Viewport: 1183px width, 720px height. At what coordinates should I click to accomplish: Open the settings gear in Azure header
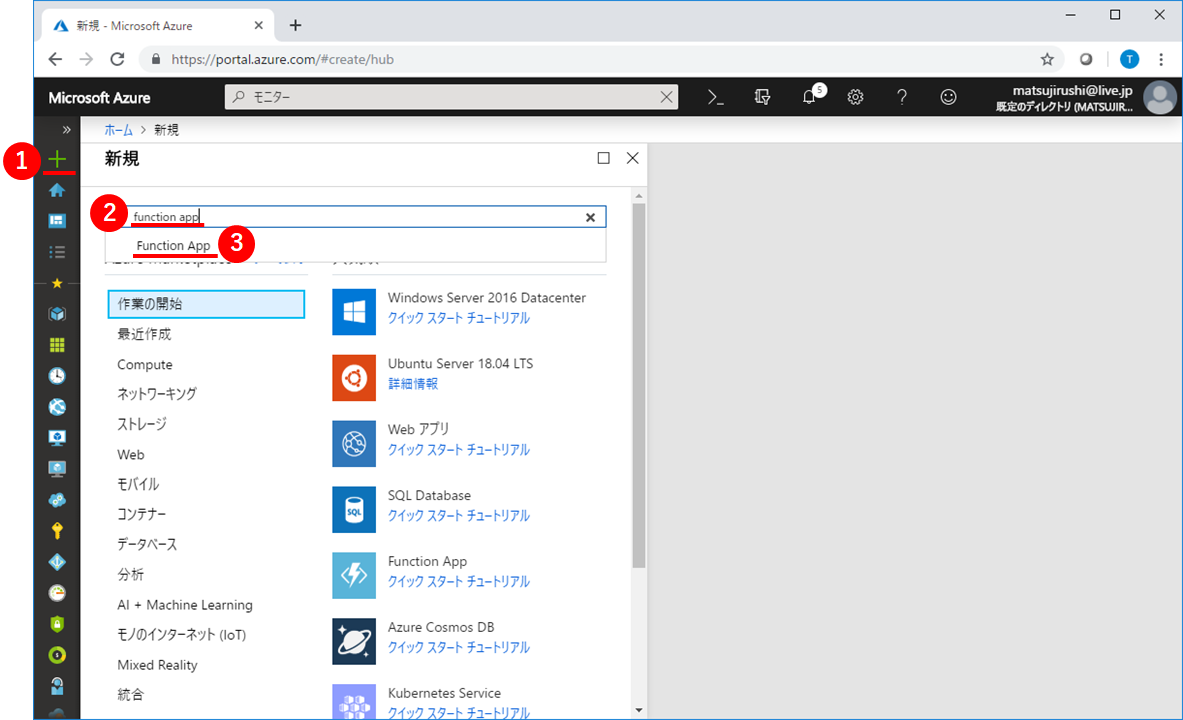tap(855, 97)
